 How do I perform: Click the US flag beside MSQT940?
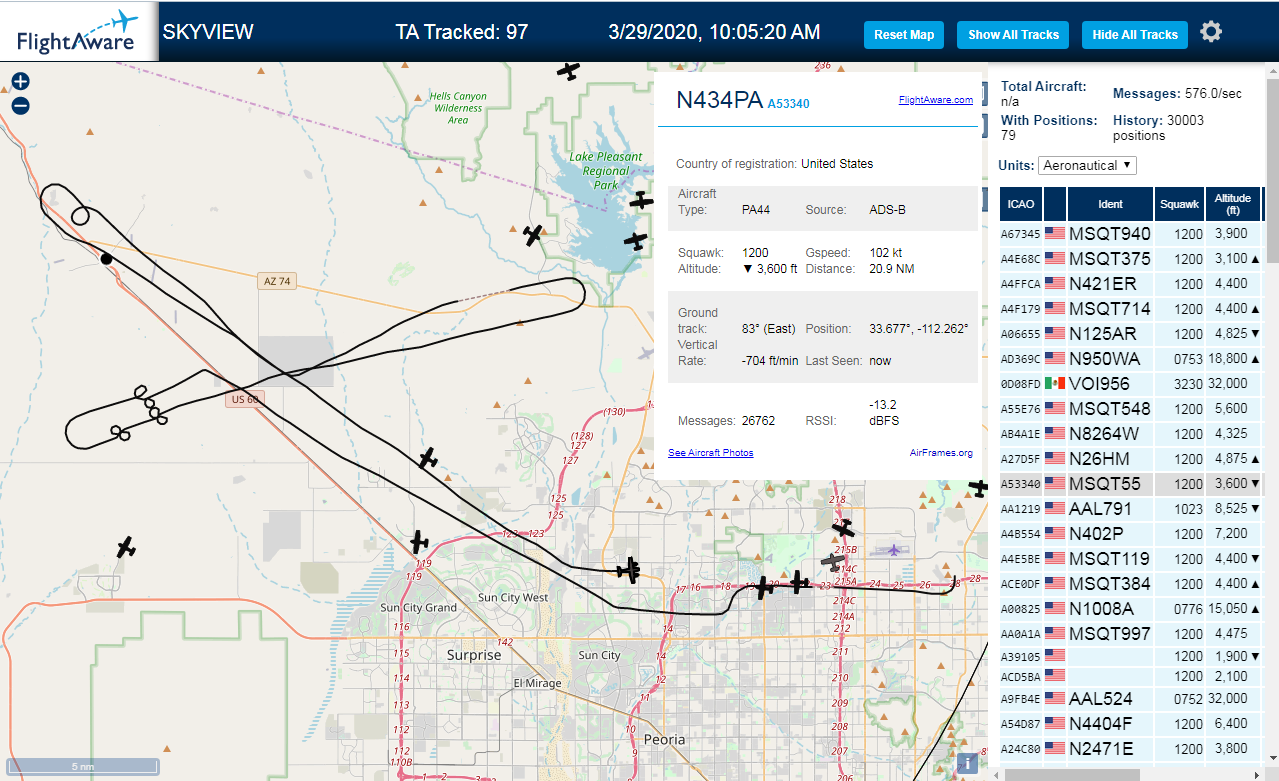pyautogui.click(x=1055, y=233)
